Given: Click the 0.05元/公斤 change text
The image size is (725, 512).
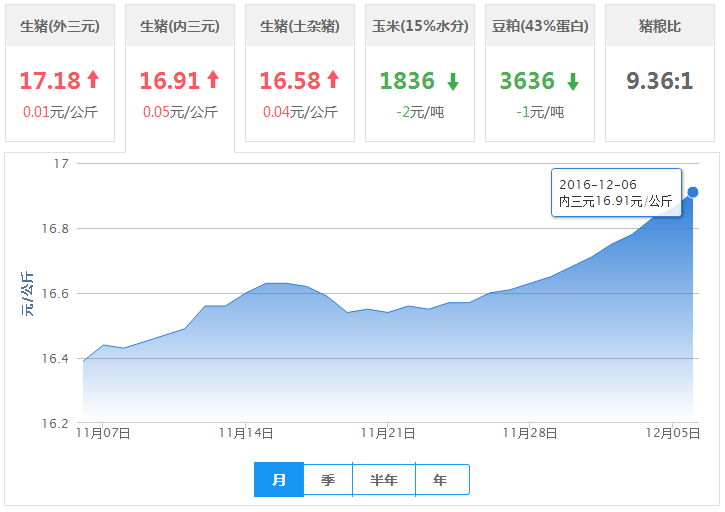Looking at the screenshot, I should click(180, 112).
